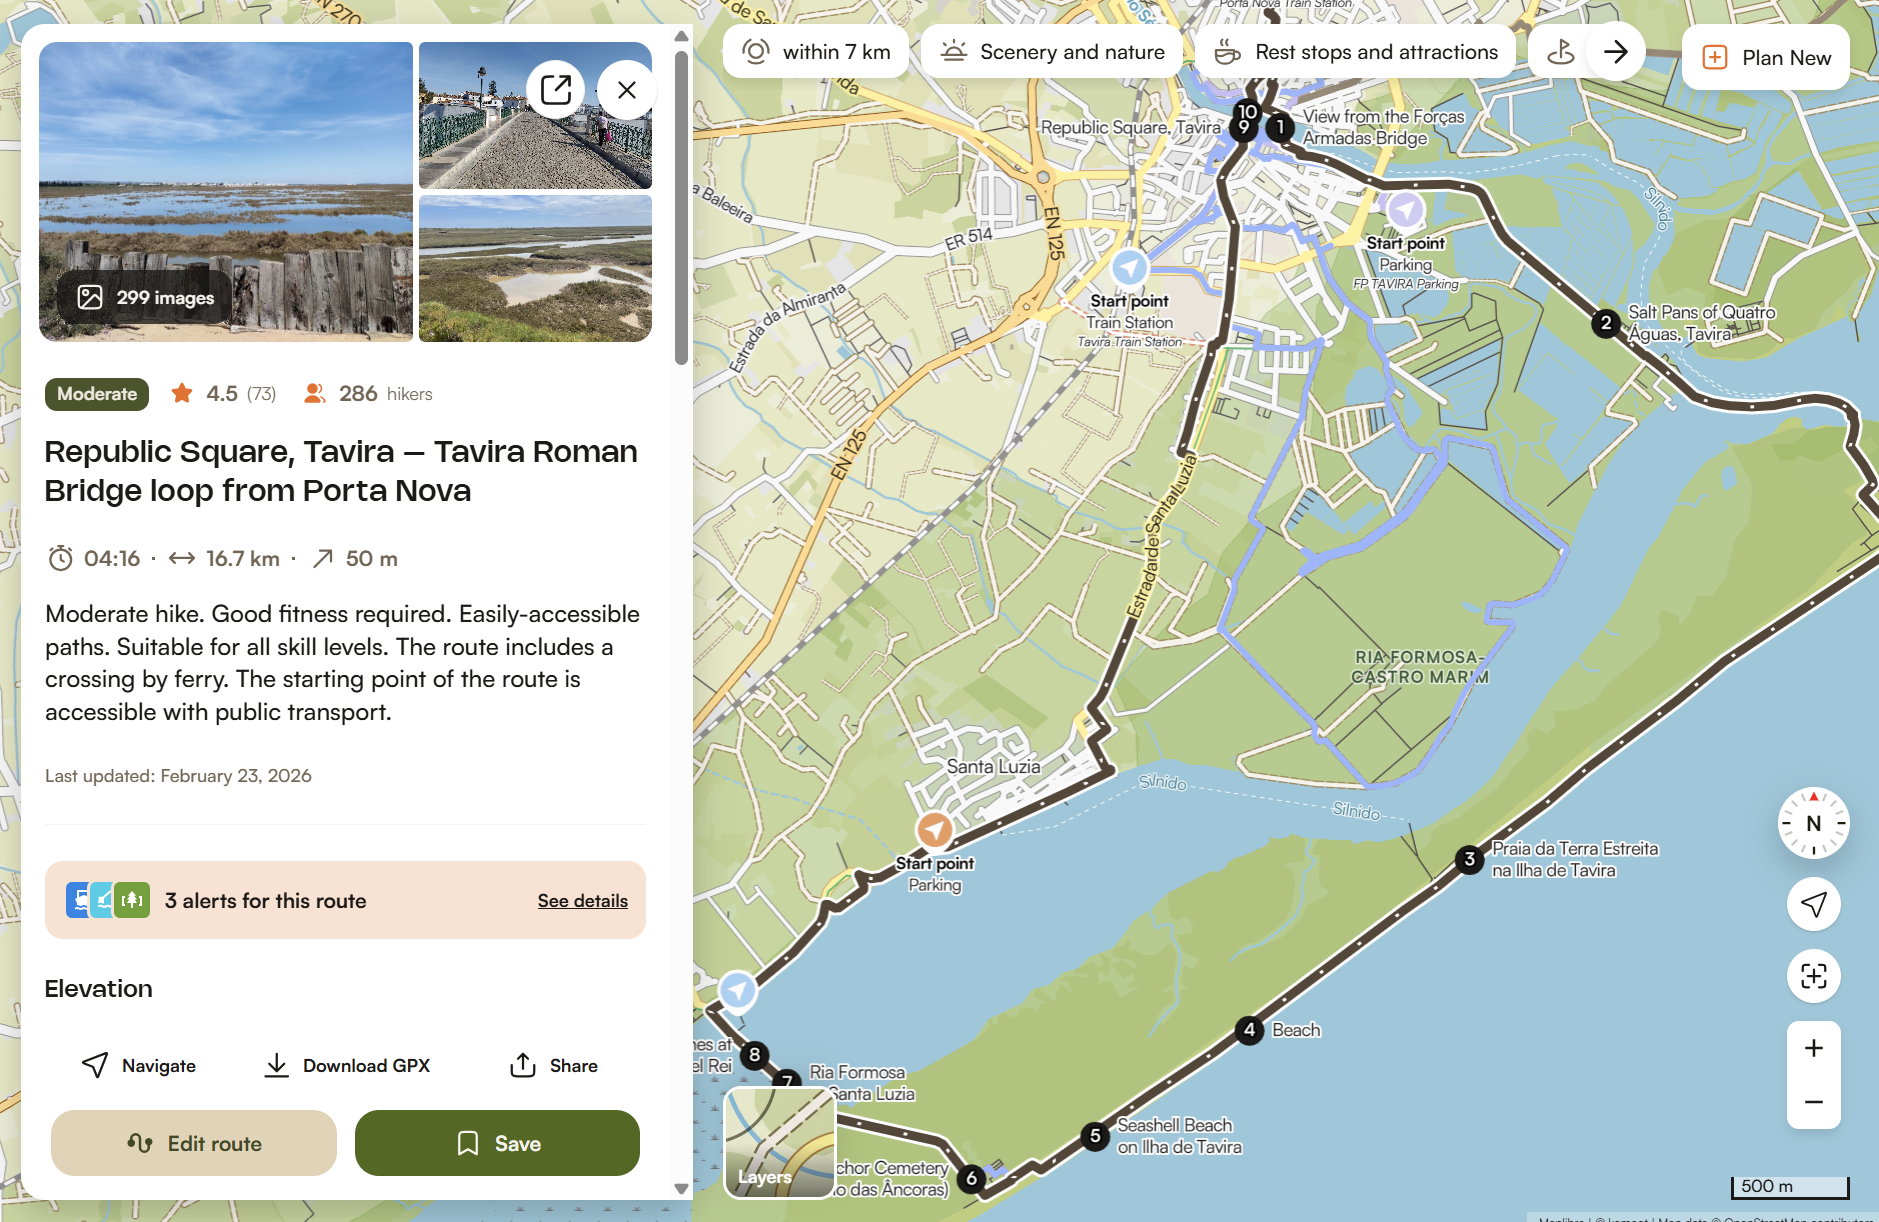
Task: Toggle Rest stops and attractions filter
Action: click(x=1356, y=52)
